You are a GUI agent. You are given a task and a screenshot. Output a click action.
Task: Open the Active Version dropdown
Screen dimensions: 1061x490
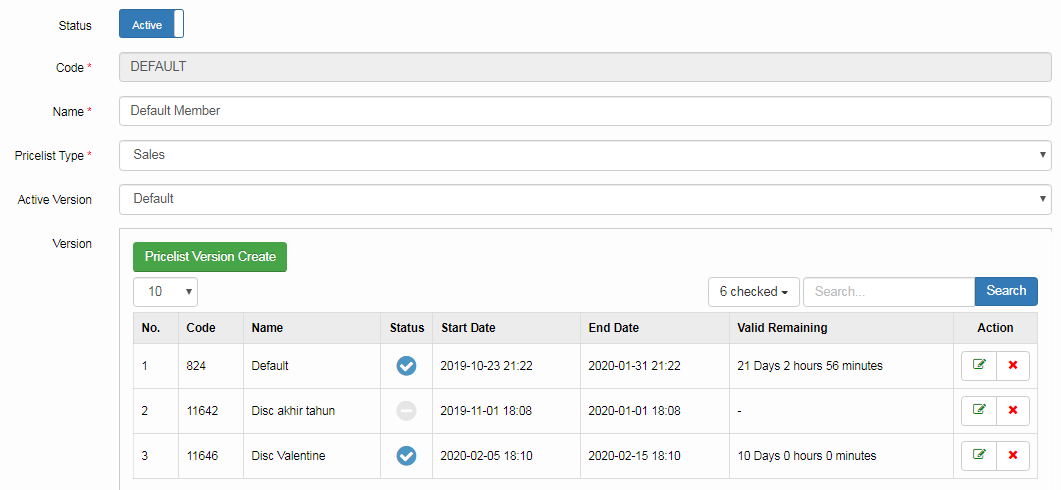[x=585, y=199]
